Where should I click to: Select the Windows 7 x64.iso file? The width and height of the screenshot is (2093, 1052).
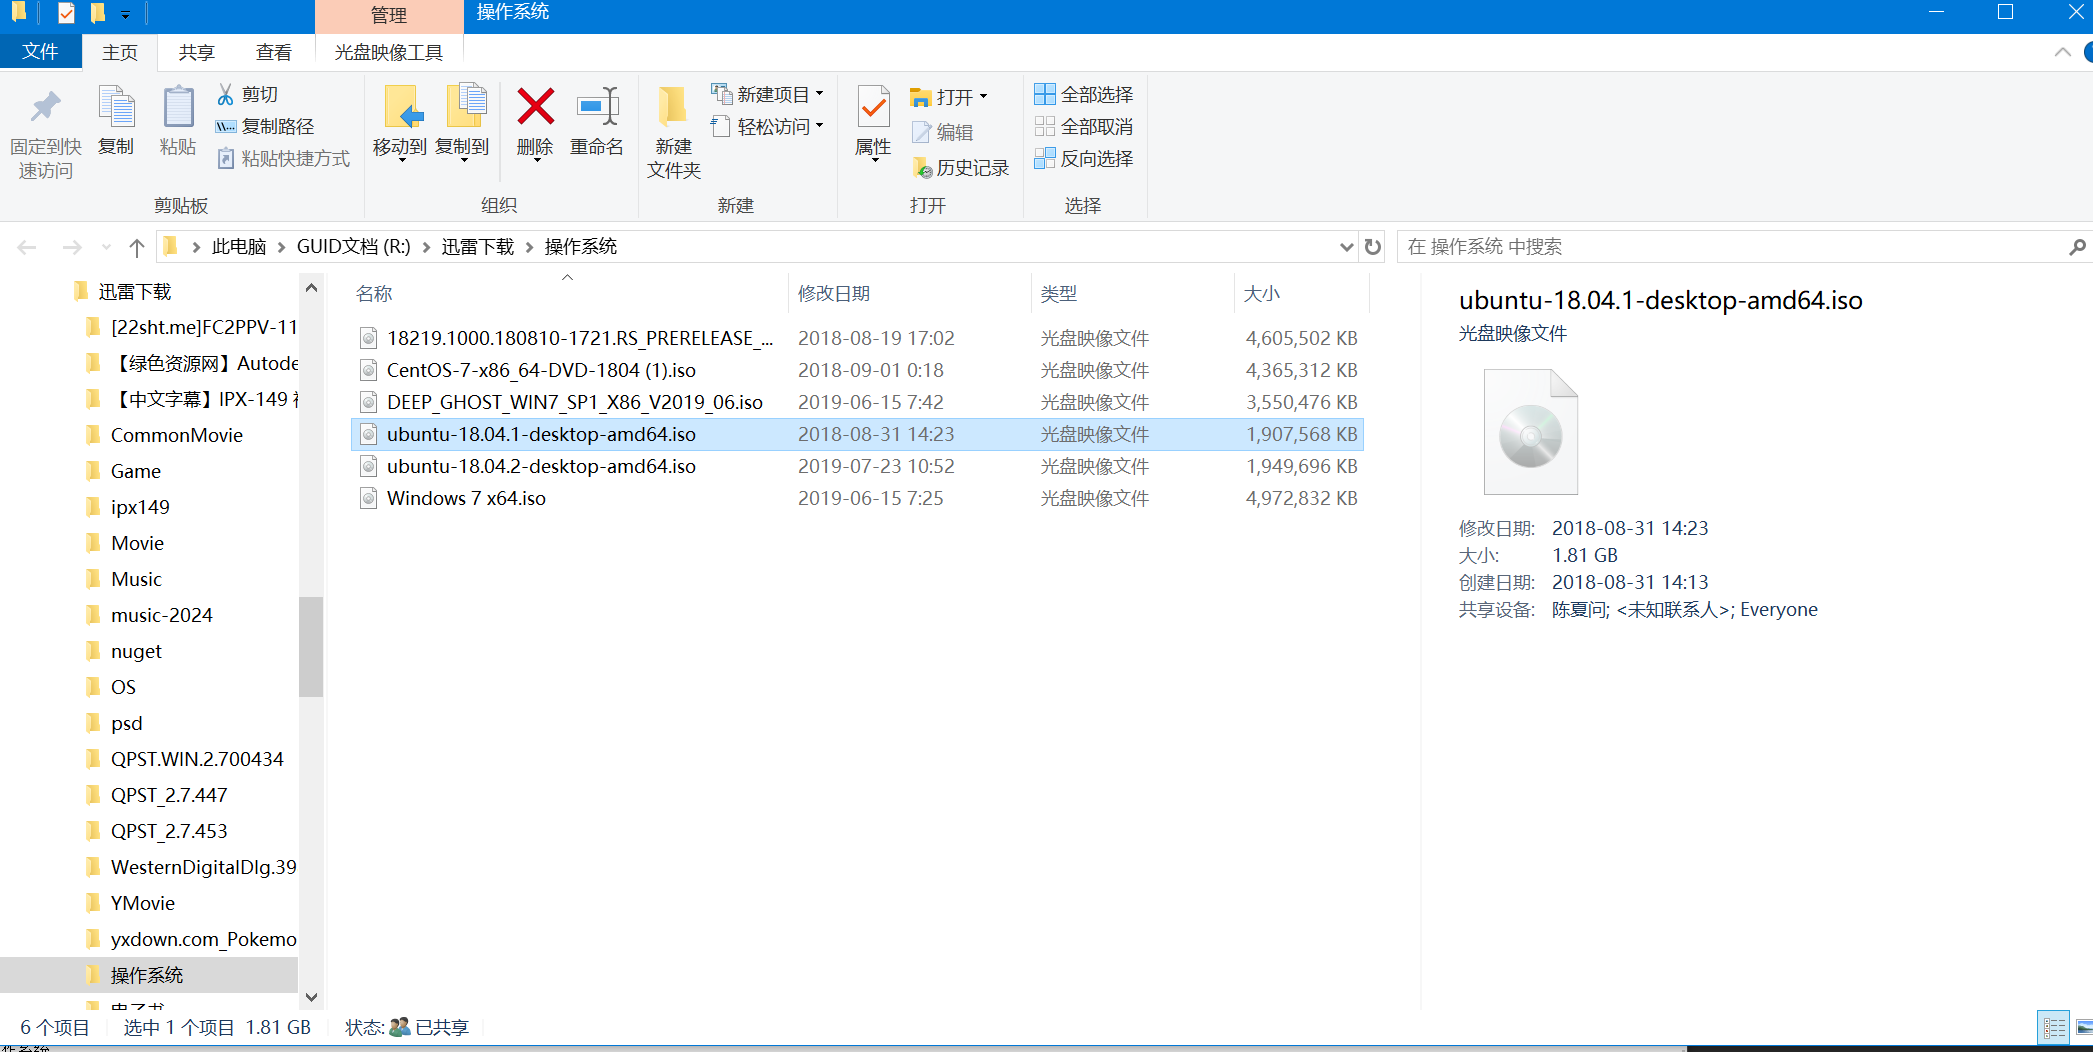click(x=857, y=498)
